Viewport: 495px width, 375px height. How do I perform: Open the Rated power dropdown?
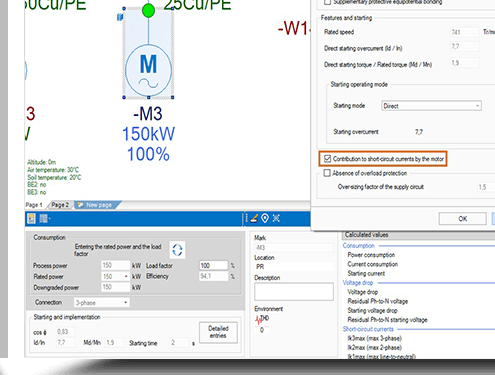(115, 276)
